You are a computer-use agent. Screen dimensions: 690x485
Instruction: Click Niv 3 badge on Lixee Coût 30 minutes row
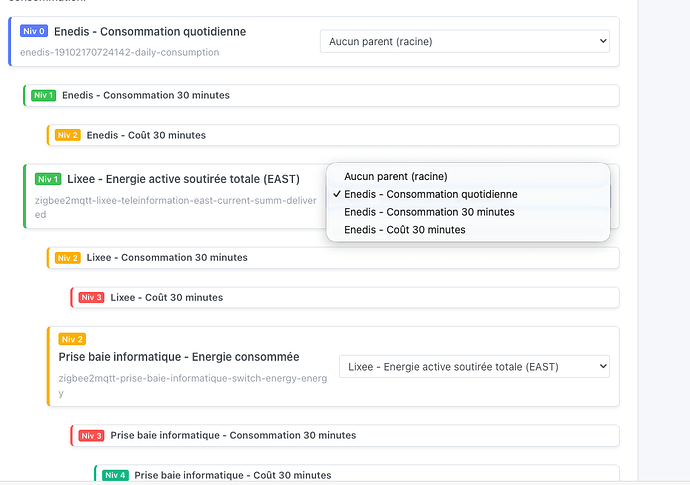[x=92, y=298]
